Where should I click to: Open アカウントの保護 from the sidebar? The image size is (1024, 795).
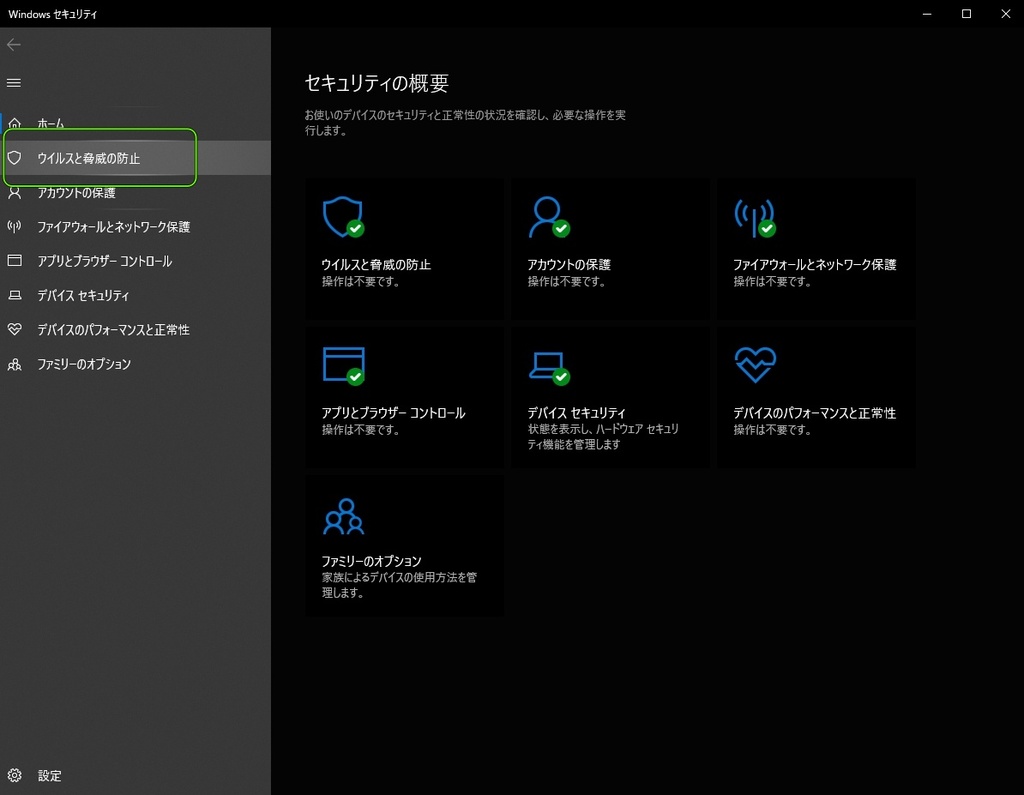[x=76, y=193]
